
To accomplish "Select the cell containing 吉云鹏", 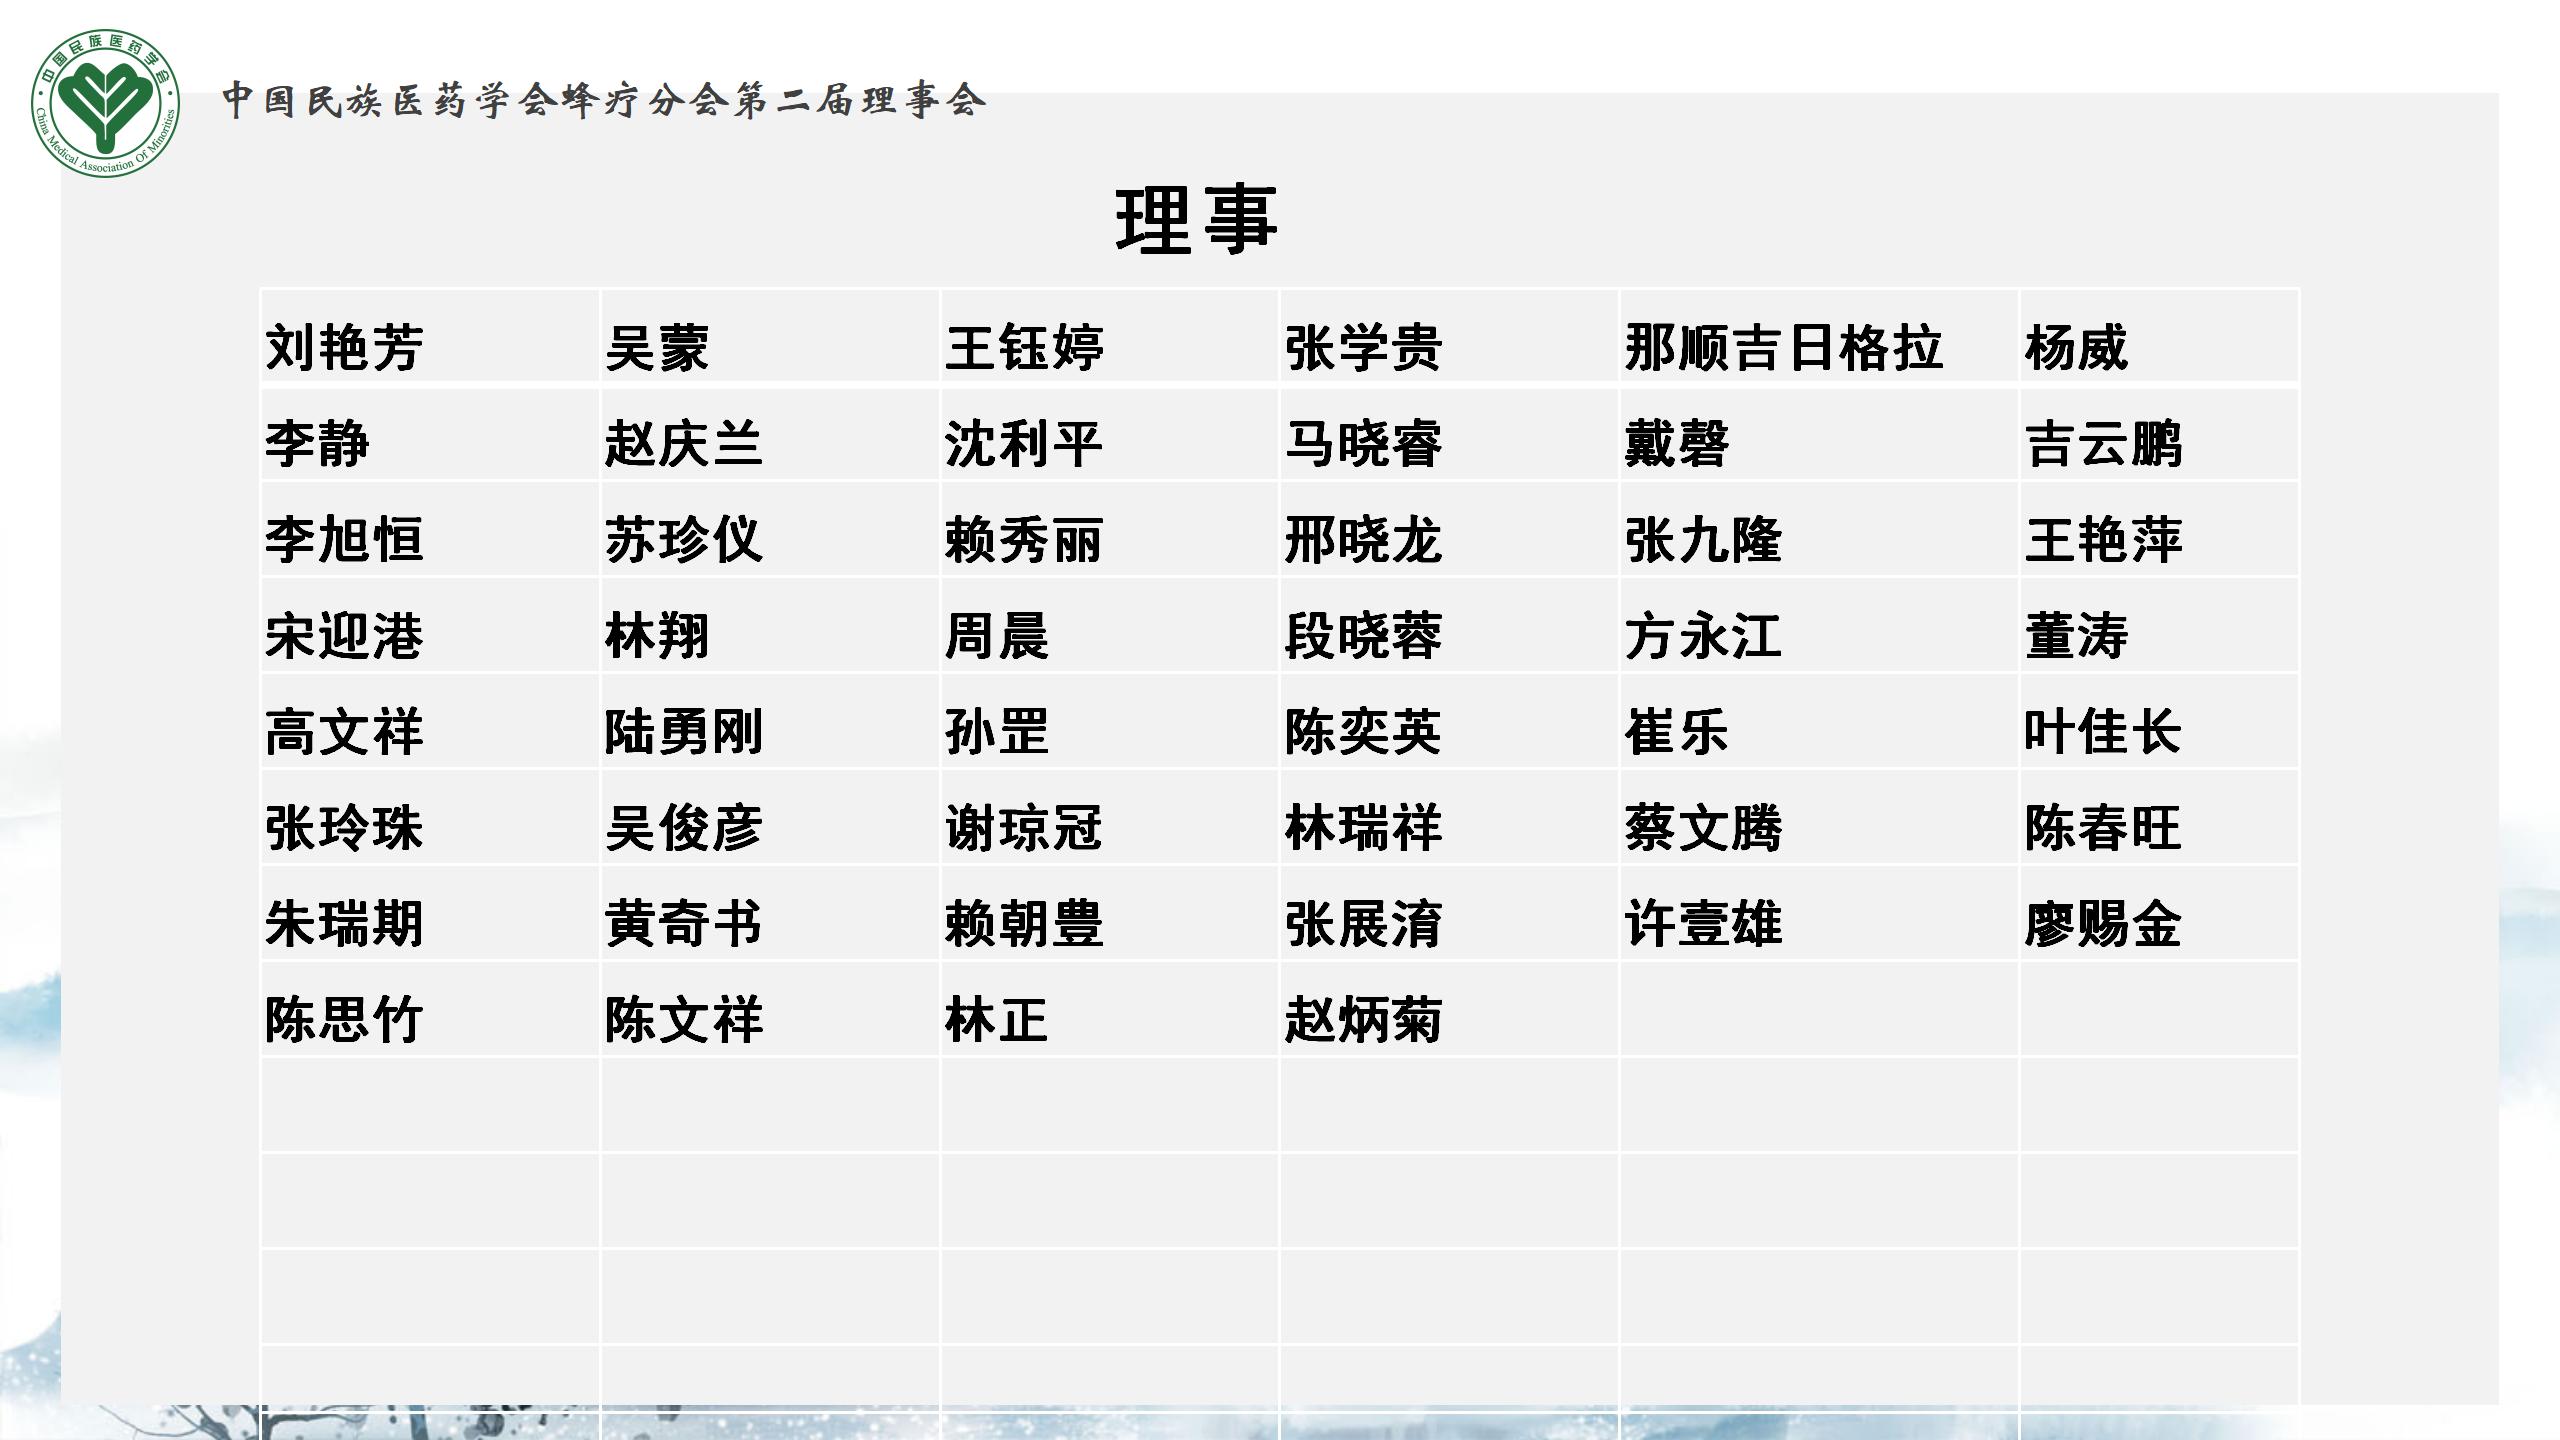I will coord(2103,444).
